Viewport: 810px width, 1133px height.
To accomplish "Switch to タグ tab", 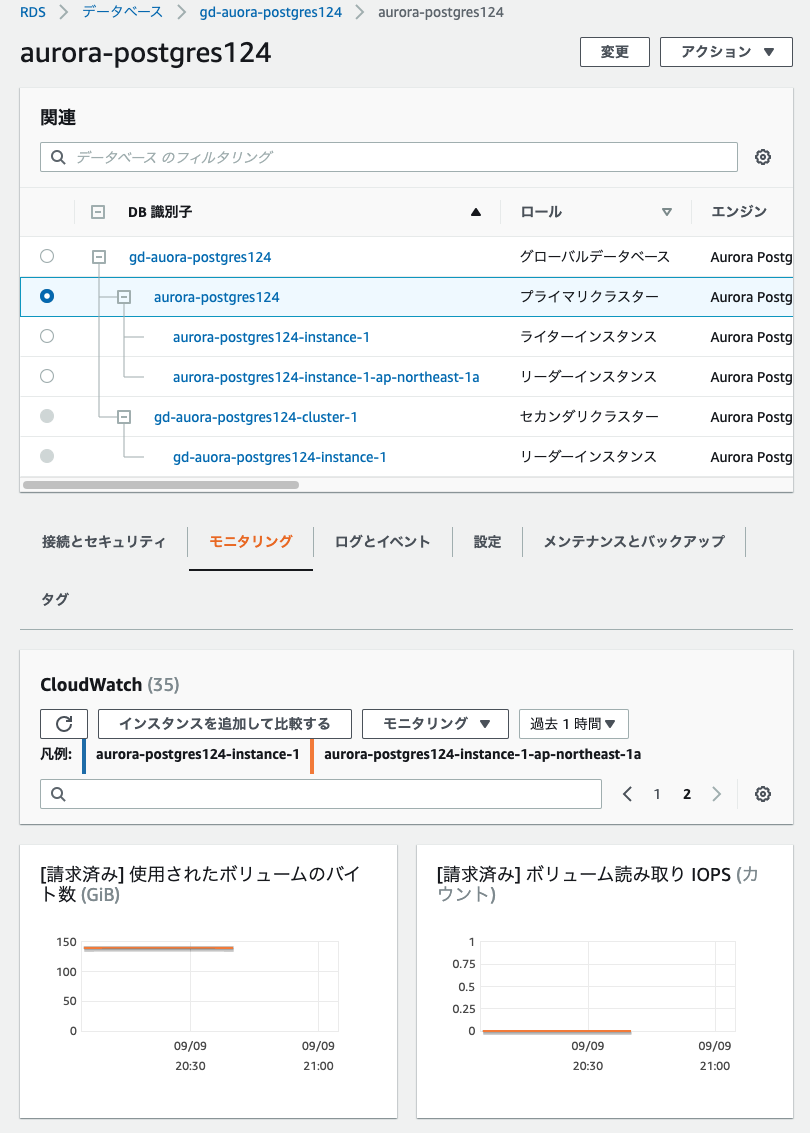I will click(x=55, y=599).
